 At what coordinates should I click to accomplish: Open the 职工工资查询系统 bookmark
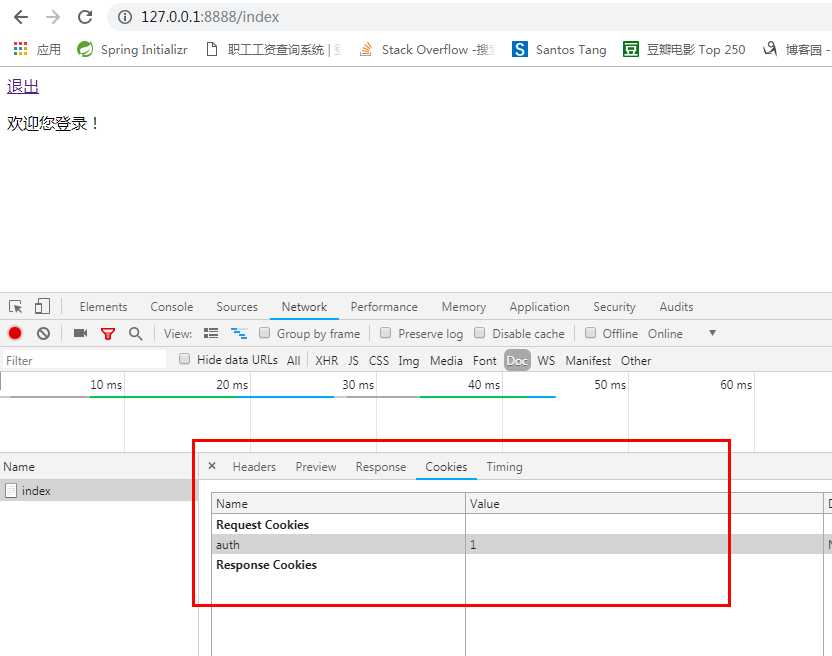coord(273,49)
